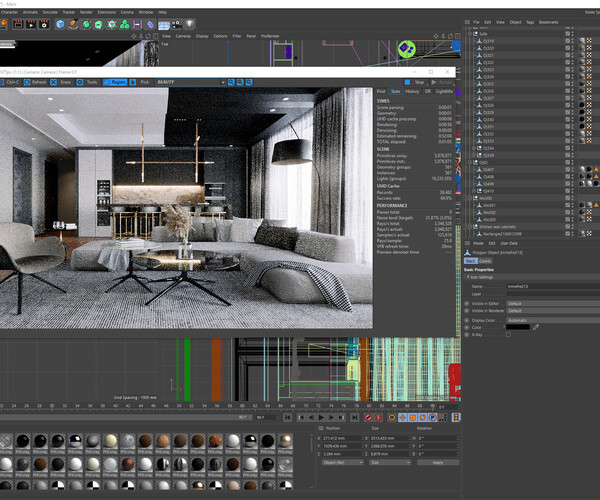Expand the Oj339 null object

[x=474, y=155]
